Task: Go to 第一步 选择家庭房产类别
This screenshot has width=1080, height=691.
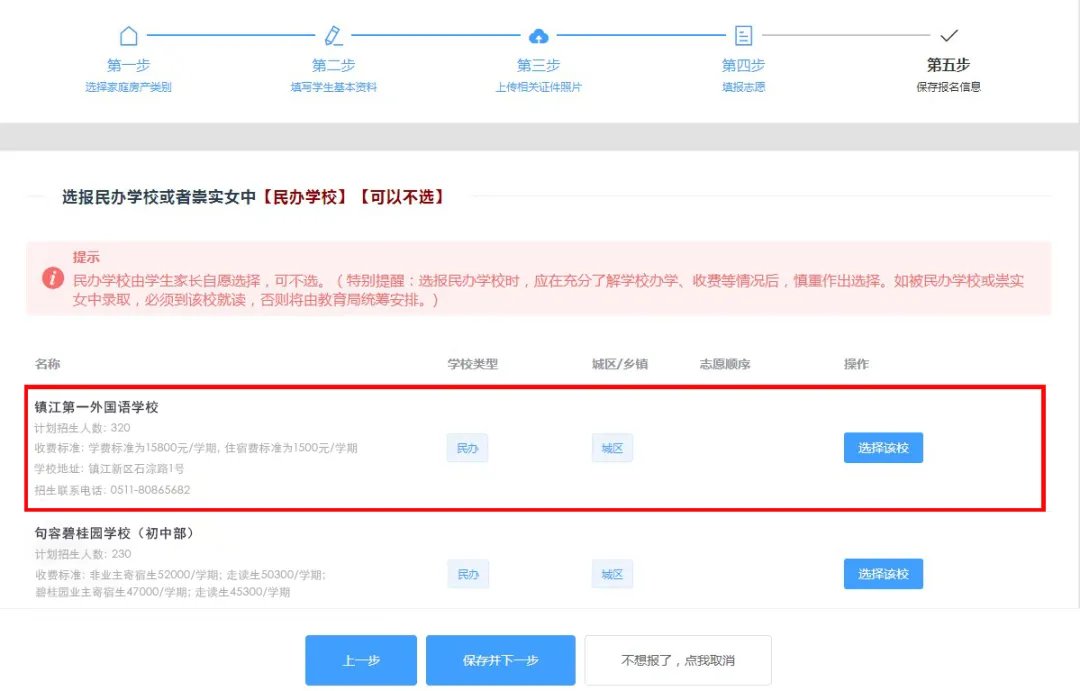Action: pos(128,74)
